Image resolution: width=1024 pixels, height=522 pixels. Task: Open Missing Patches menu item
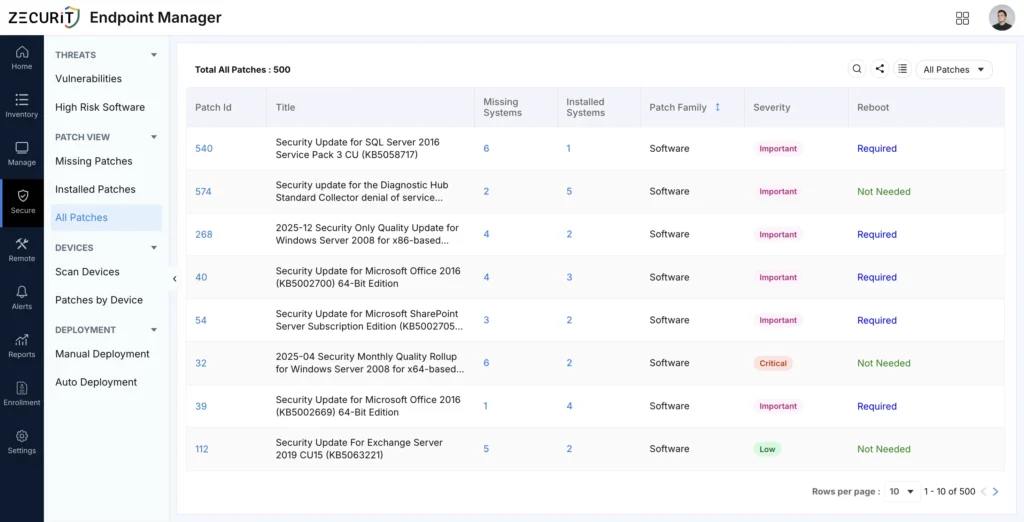coord(93,161)
